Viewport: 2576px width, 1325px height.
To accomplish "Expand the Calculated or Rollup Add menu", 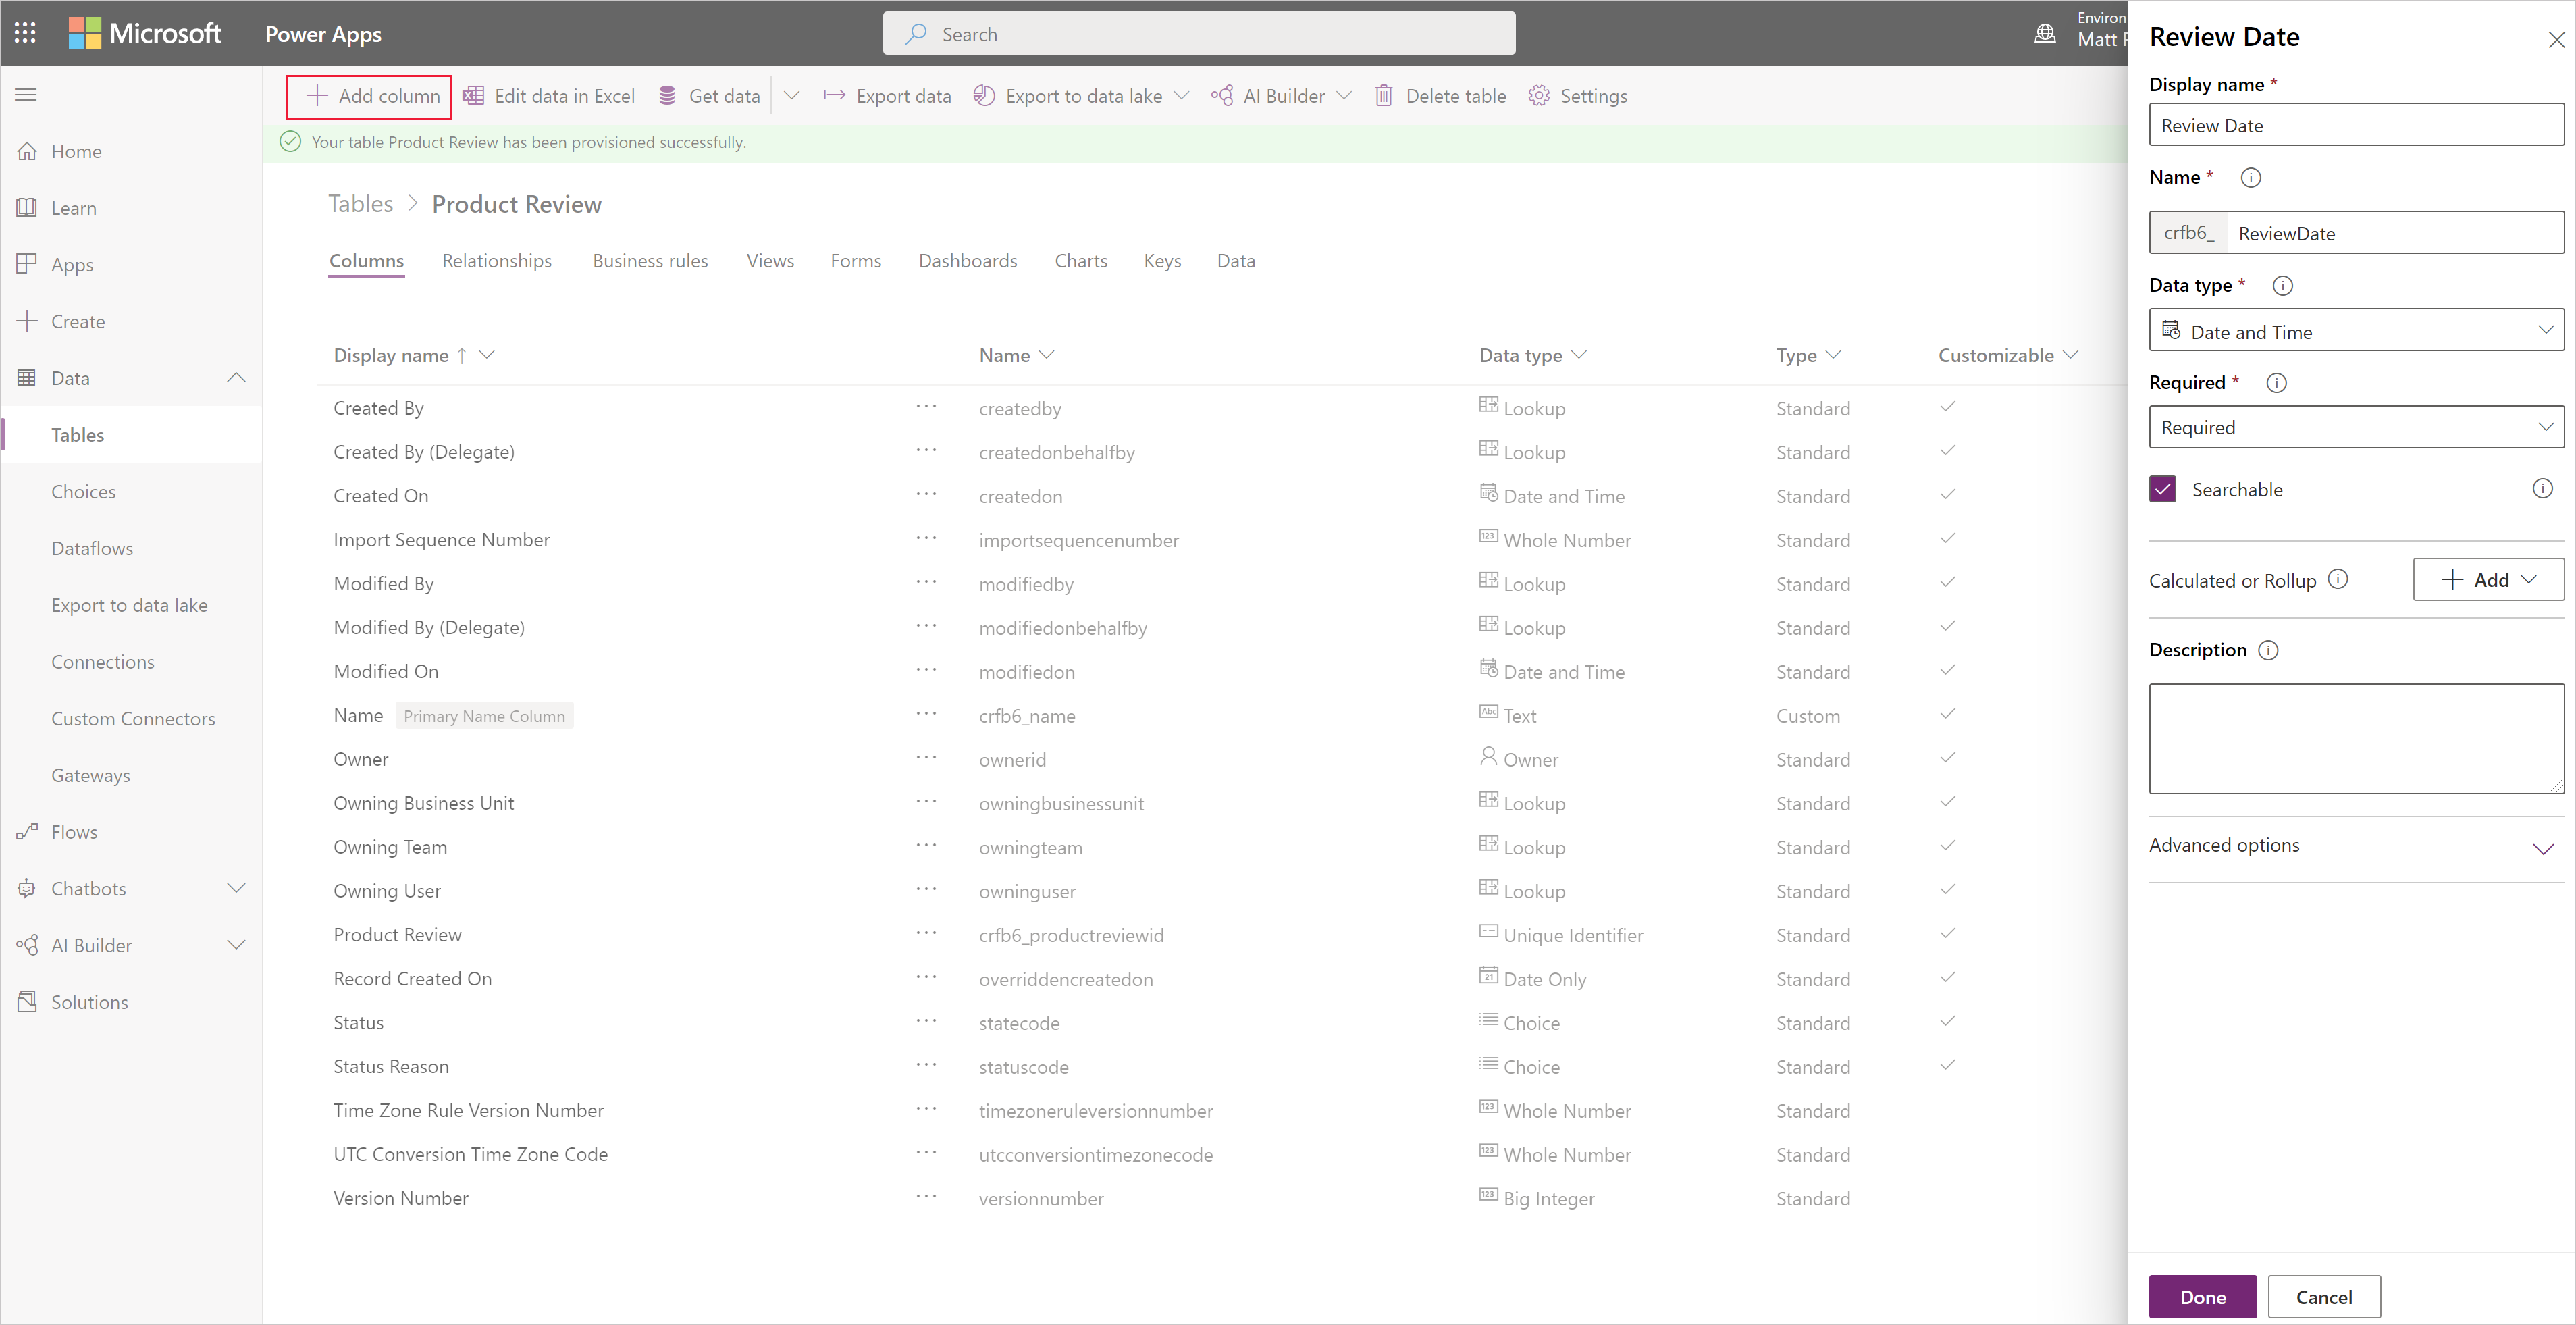I will [2529, 579].
